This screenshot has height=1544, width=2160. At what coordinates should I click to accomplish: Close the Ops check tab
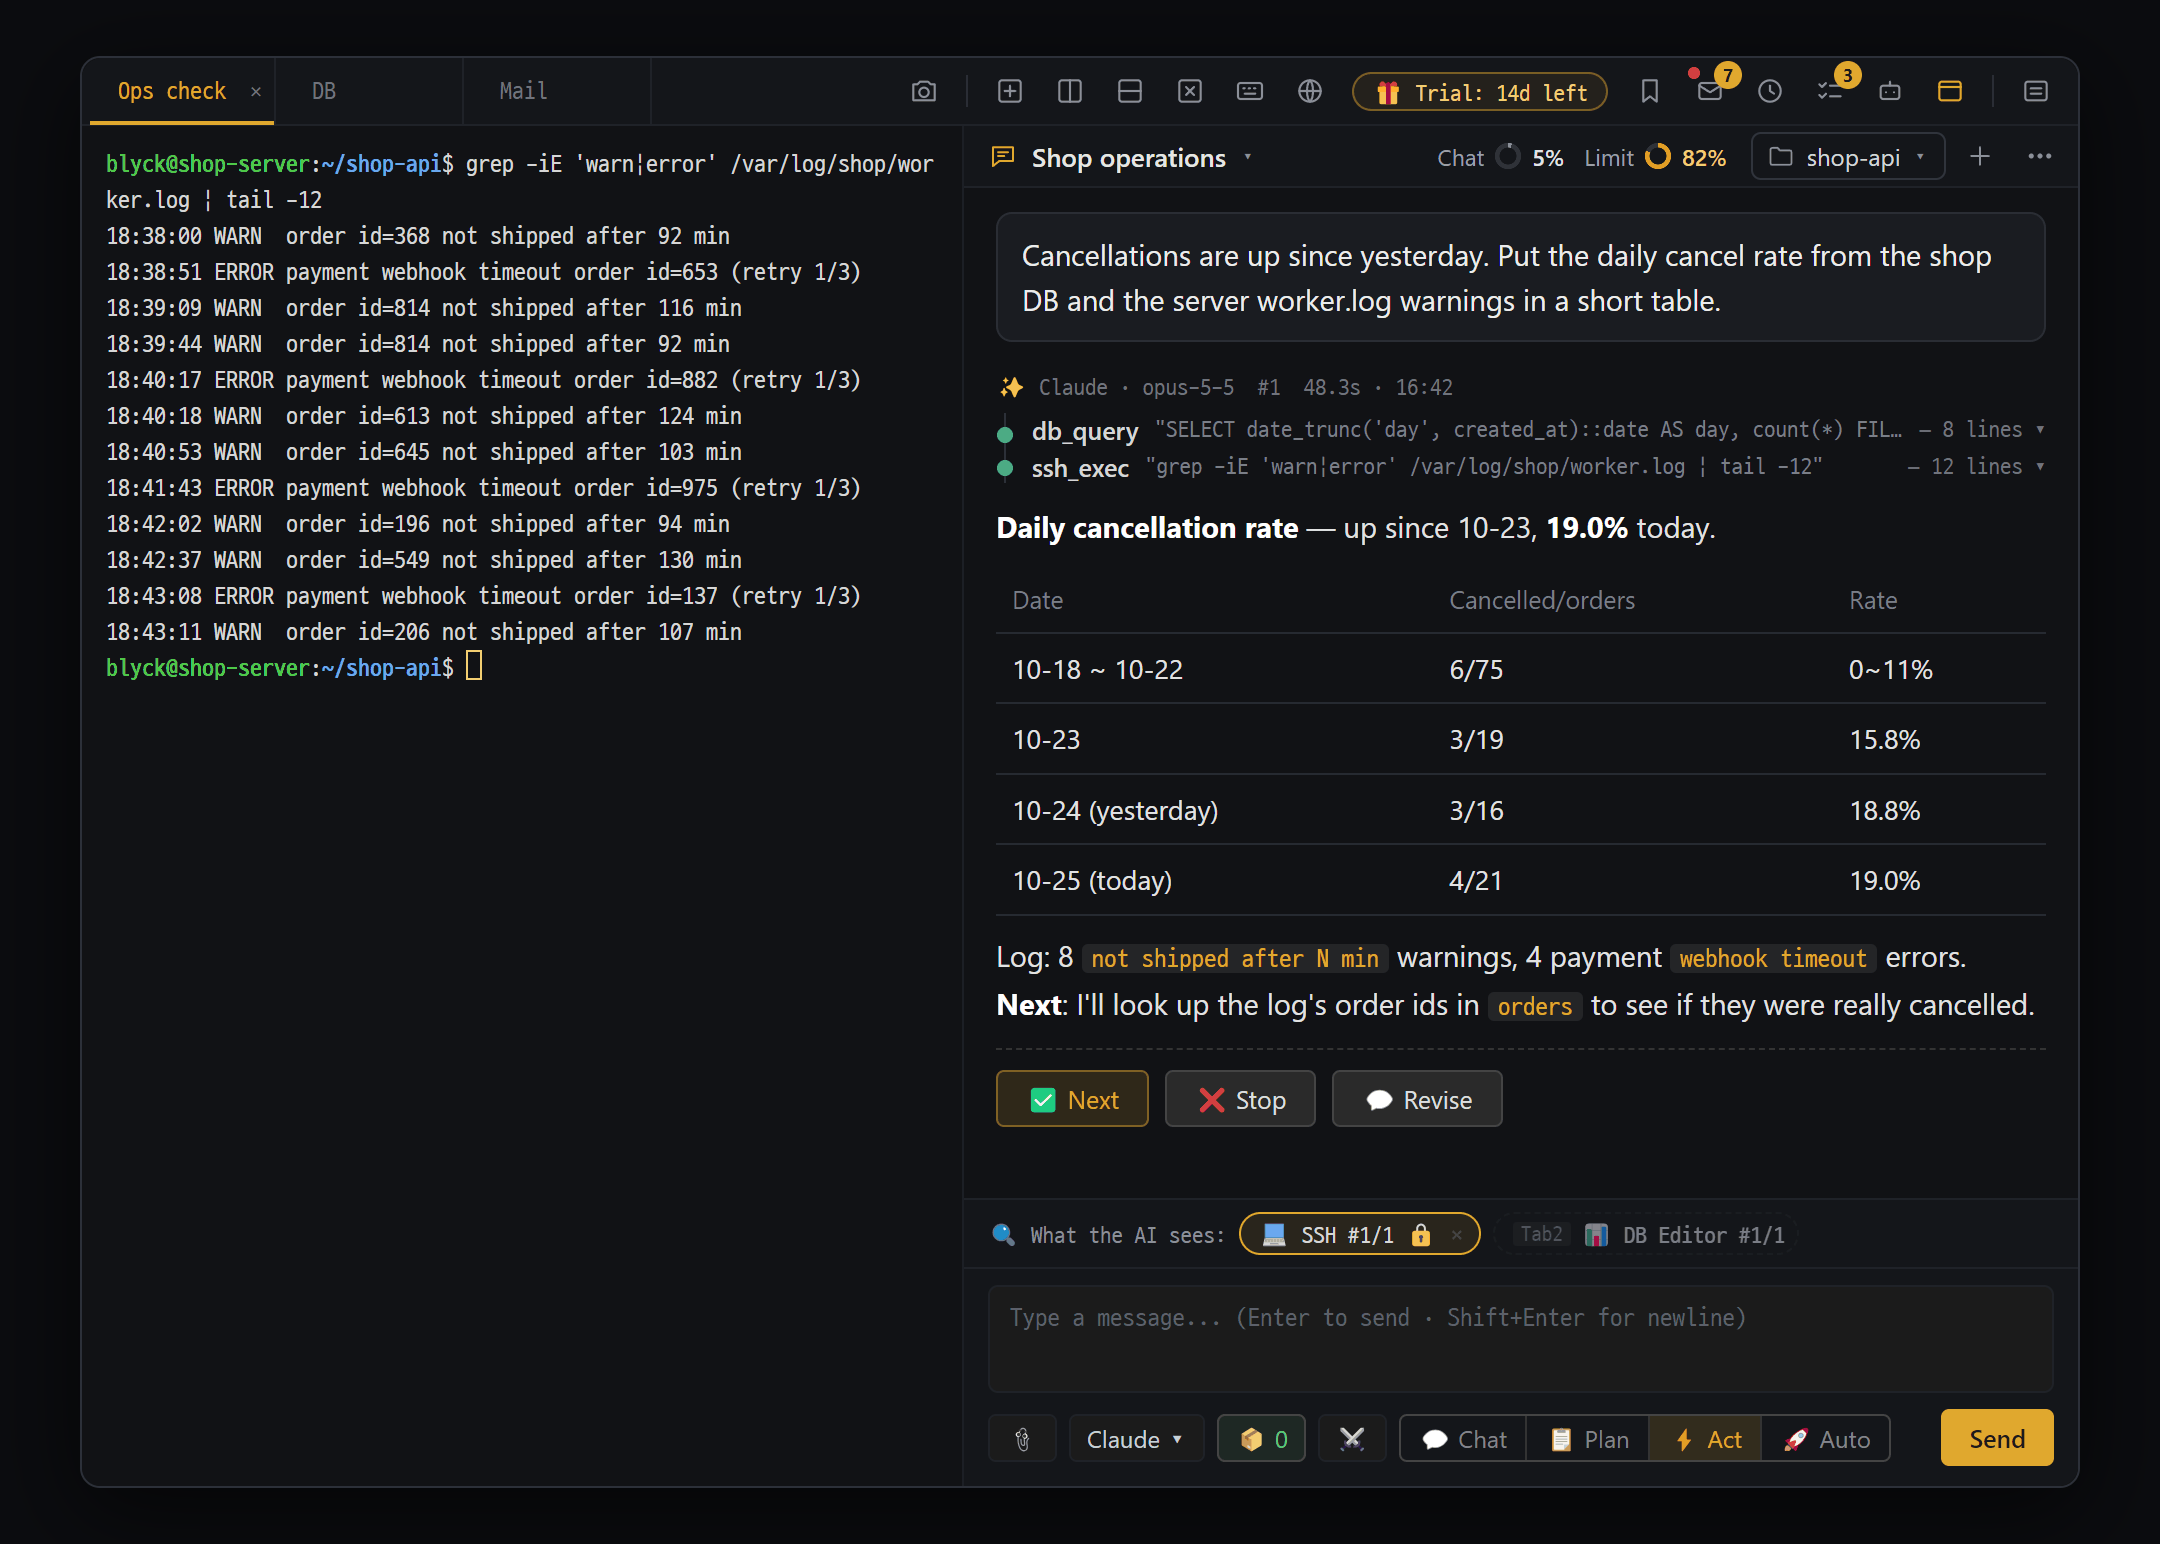[256, 92]
